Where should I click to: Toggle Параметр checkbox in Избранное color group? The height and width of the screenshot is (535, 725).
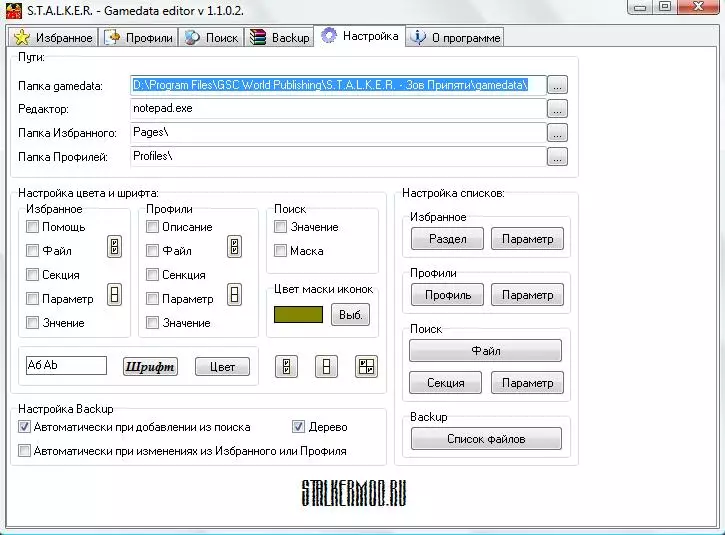pos(32,299)
